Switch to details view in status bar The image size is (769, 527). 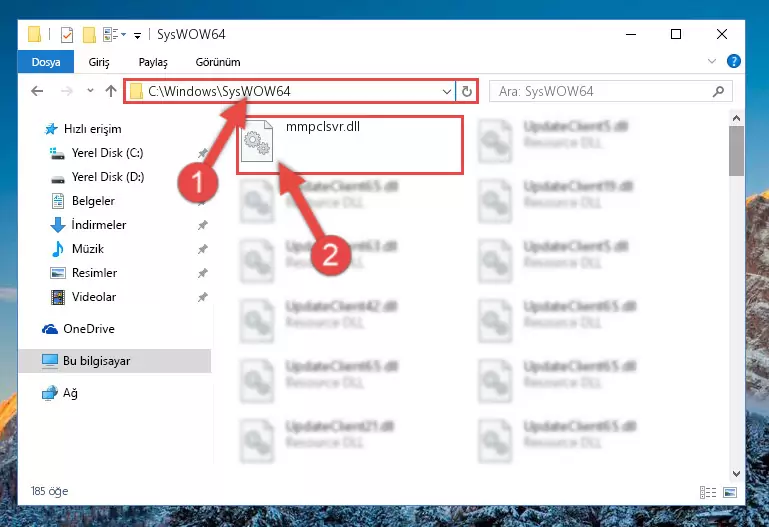point(708,492)
